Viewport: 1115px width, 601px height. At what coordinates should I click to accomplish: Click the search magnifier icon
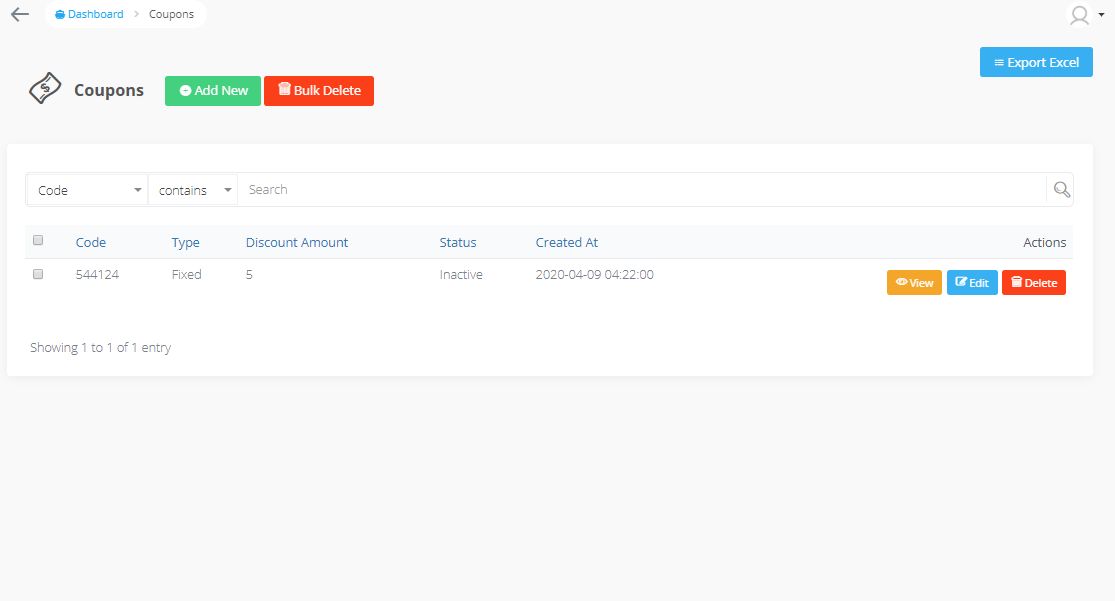[1062, 190]
